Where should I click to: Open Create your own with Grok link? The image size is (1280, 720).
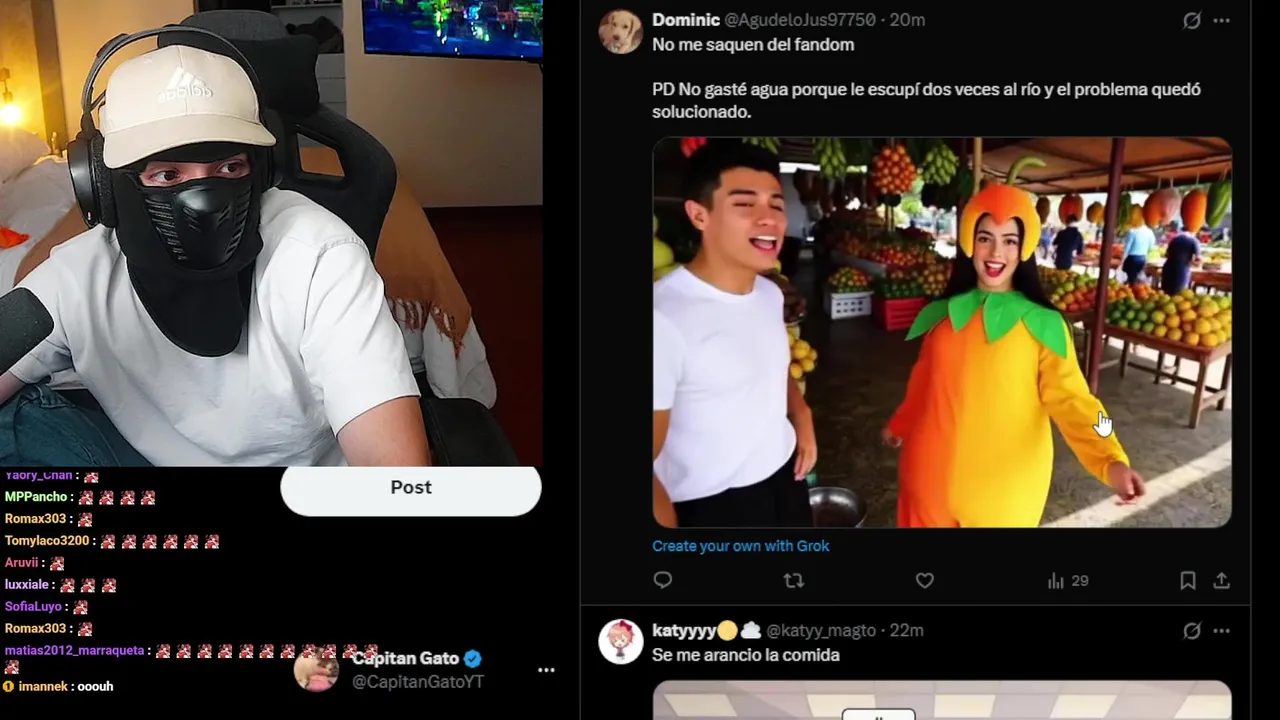point(740,546)
